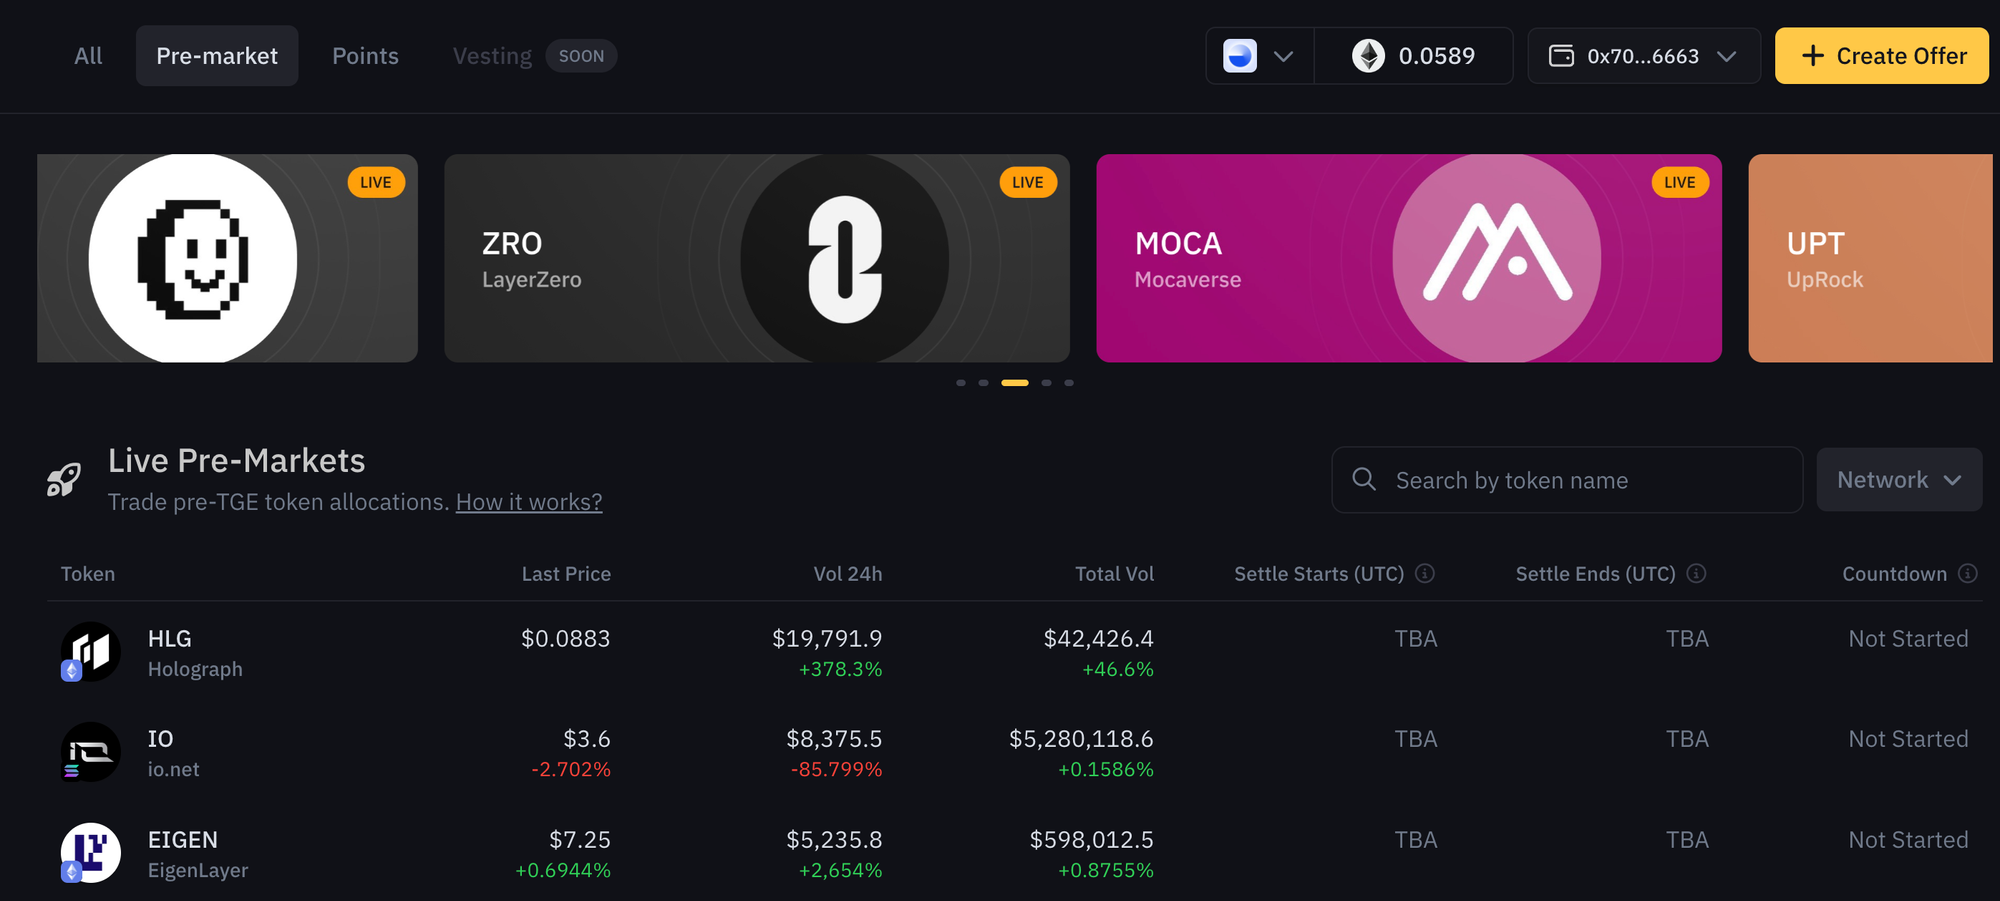
Task: Click the Vesting tab
Action: (492, 56)
